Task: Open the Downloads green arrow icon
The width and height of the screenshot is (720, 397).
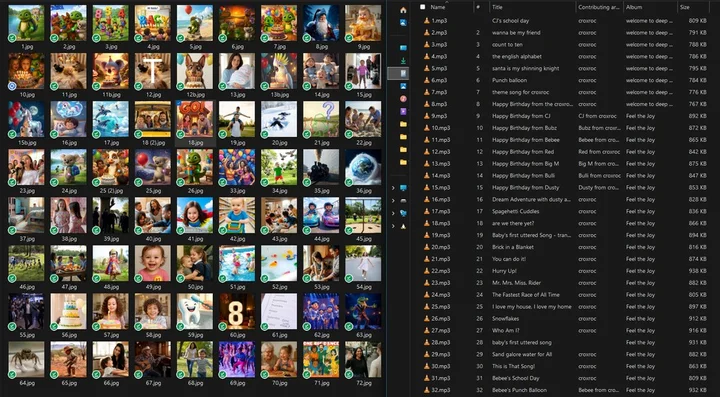Action: (403, 61)
